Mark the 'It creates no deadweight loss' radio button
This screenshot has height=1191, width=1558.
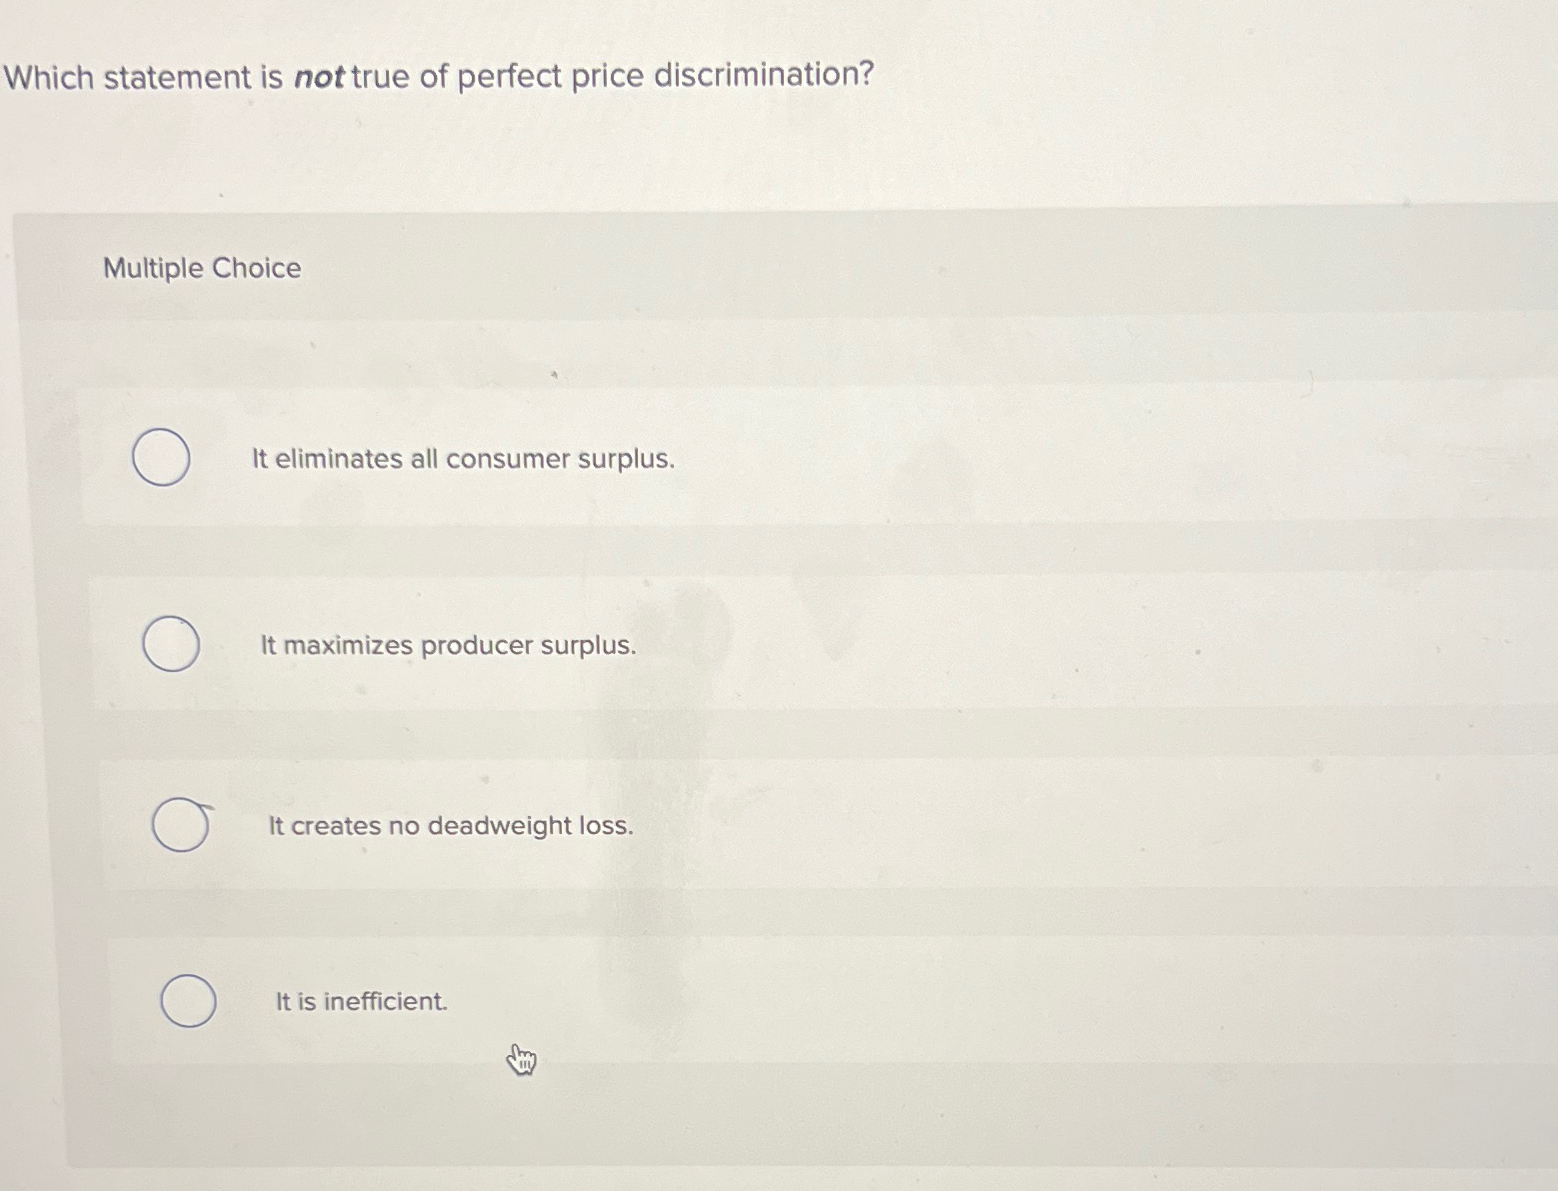pyautogui.click(x=180, y=825)
